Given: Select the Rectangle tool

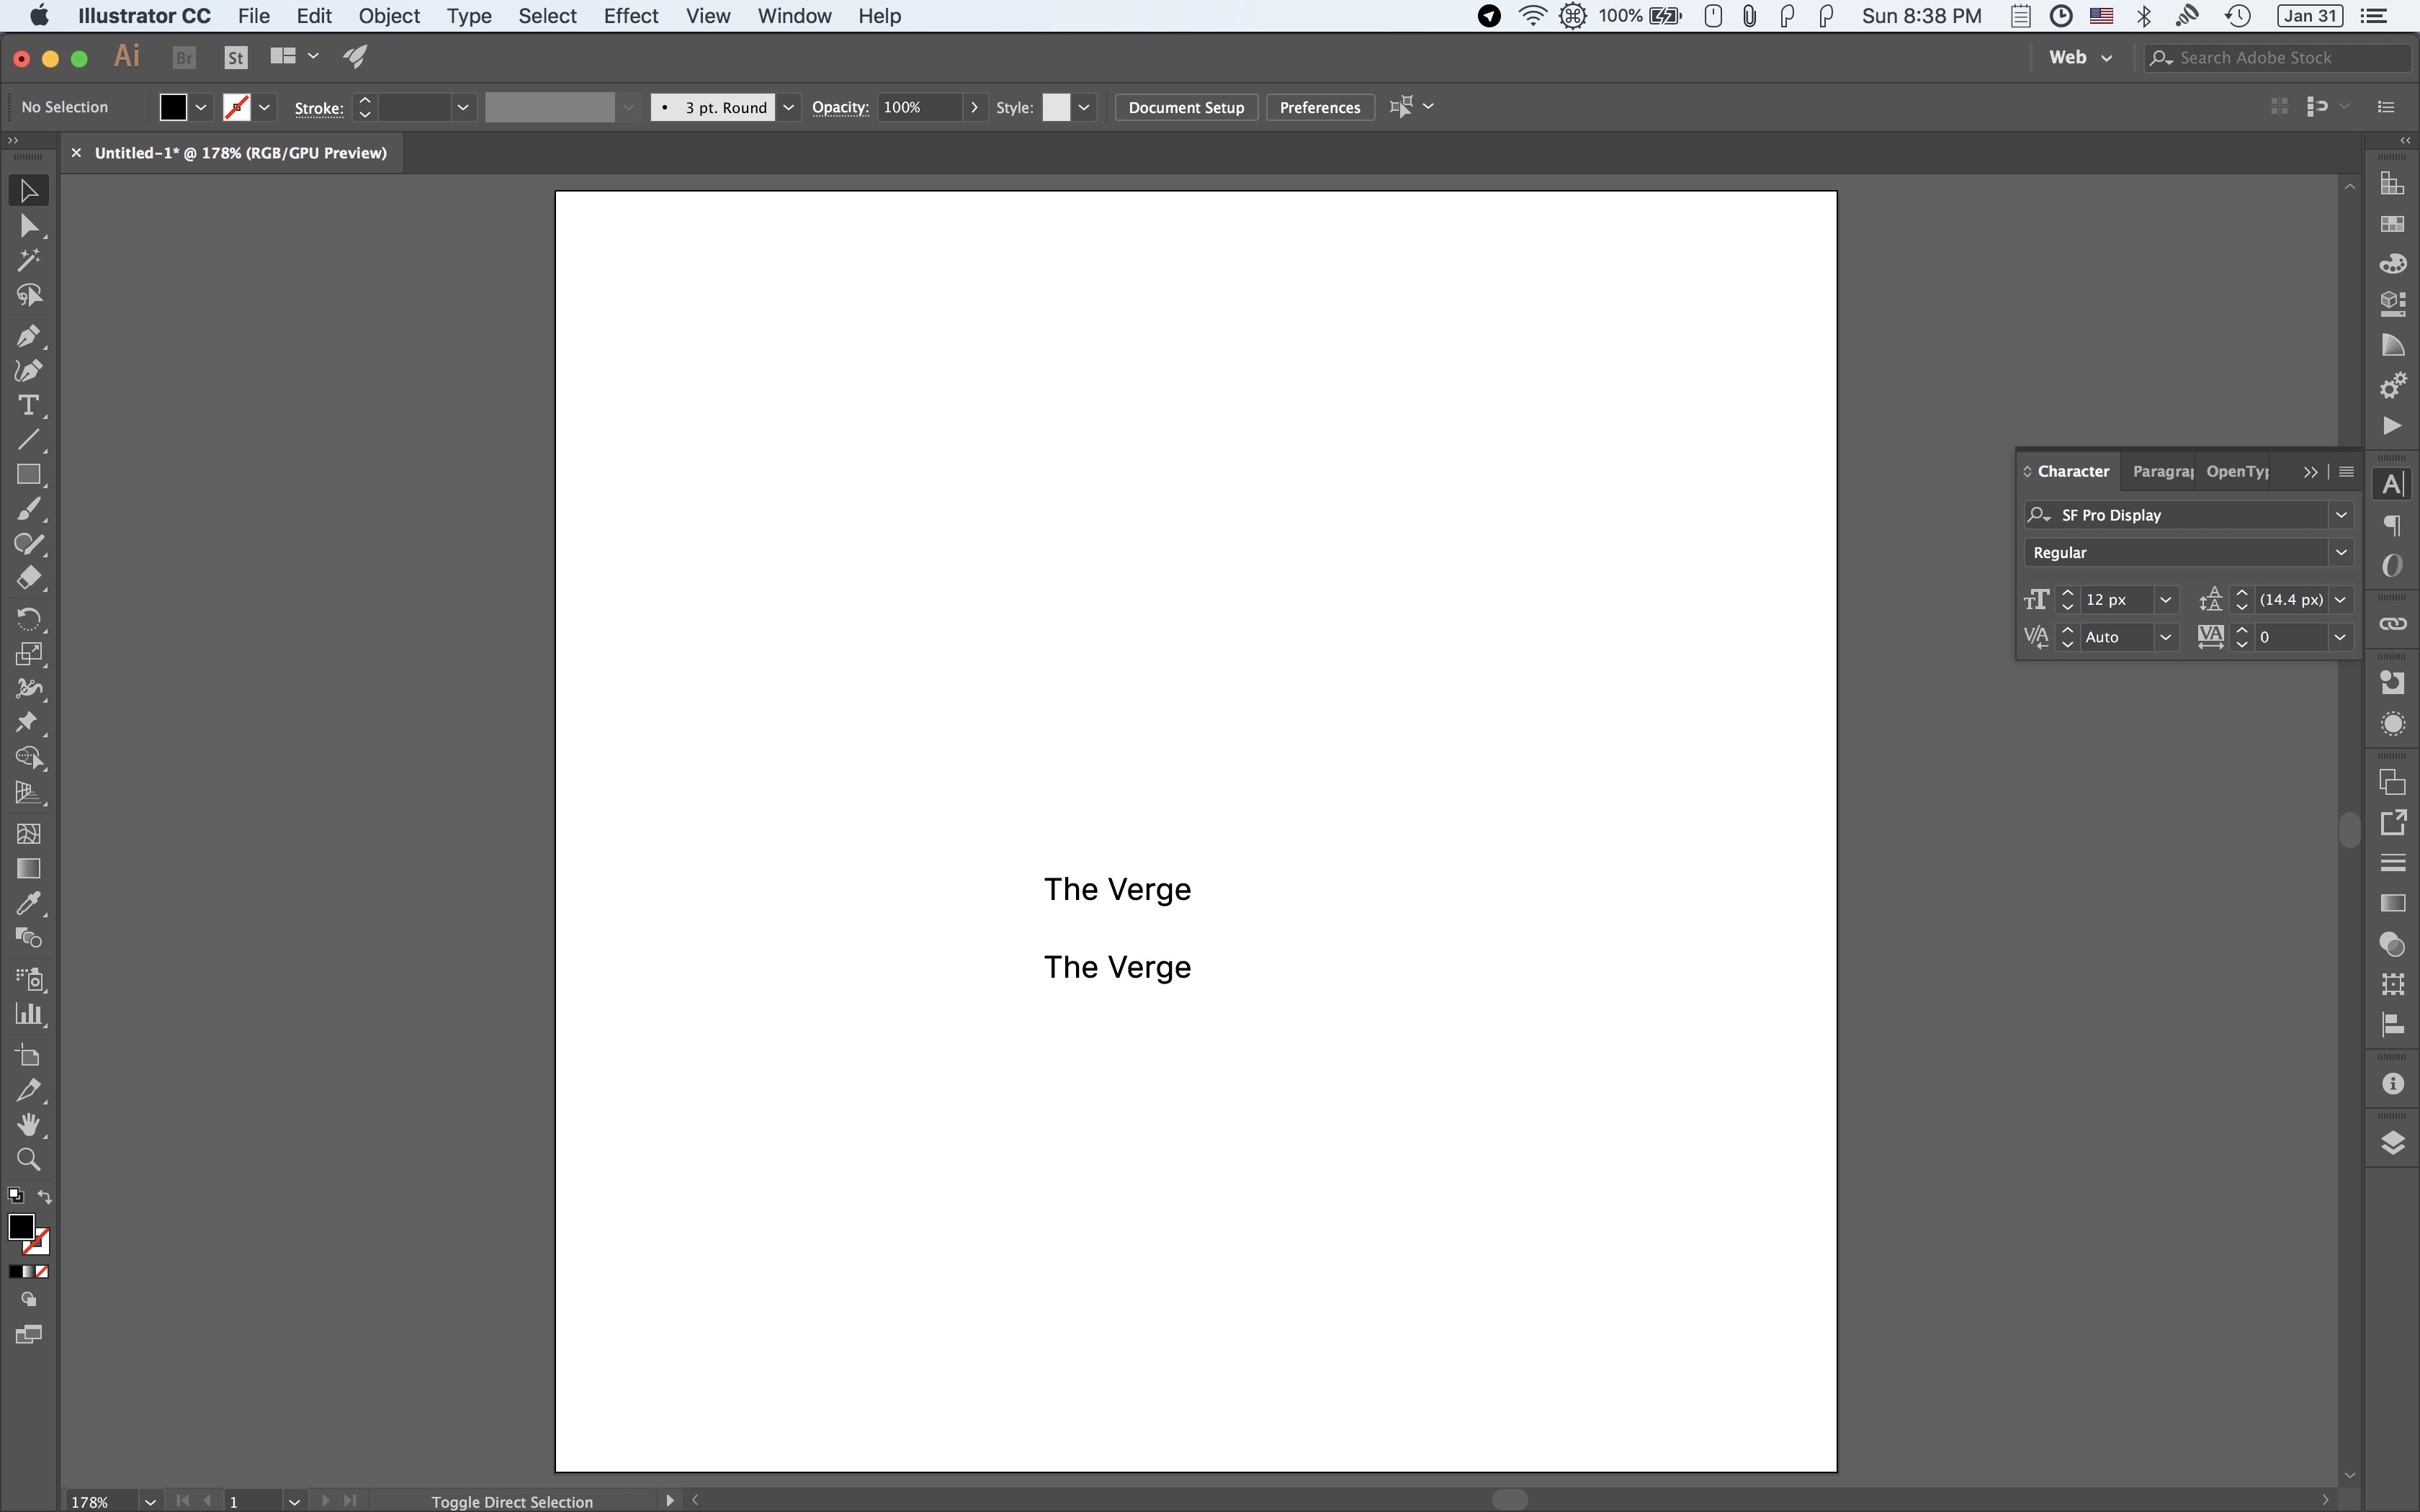Looking at the screenshot, I should point(28,474).
